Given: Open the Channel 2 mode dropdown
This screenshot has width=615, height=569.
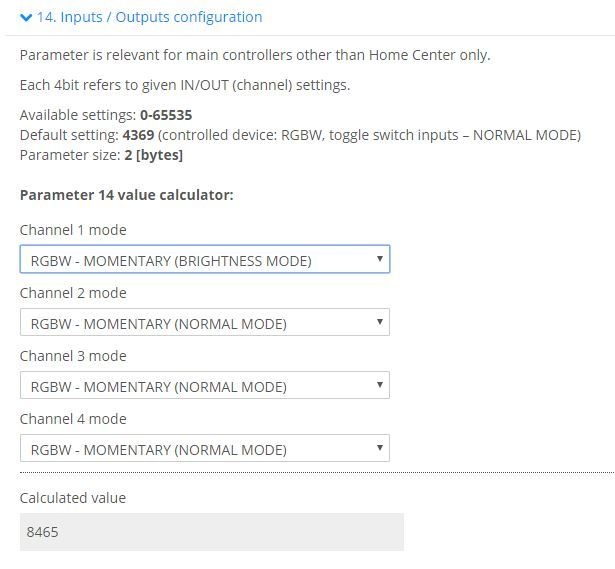Looking at the screenshot, I should pos(204,323).
